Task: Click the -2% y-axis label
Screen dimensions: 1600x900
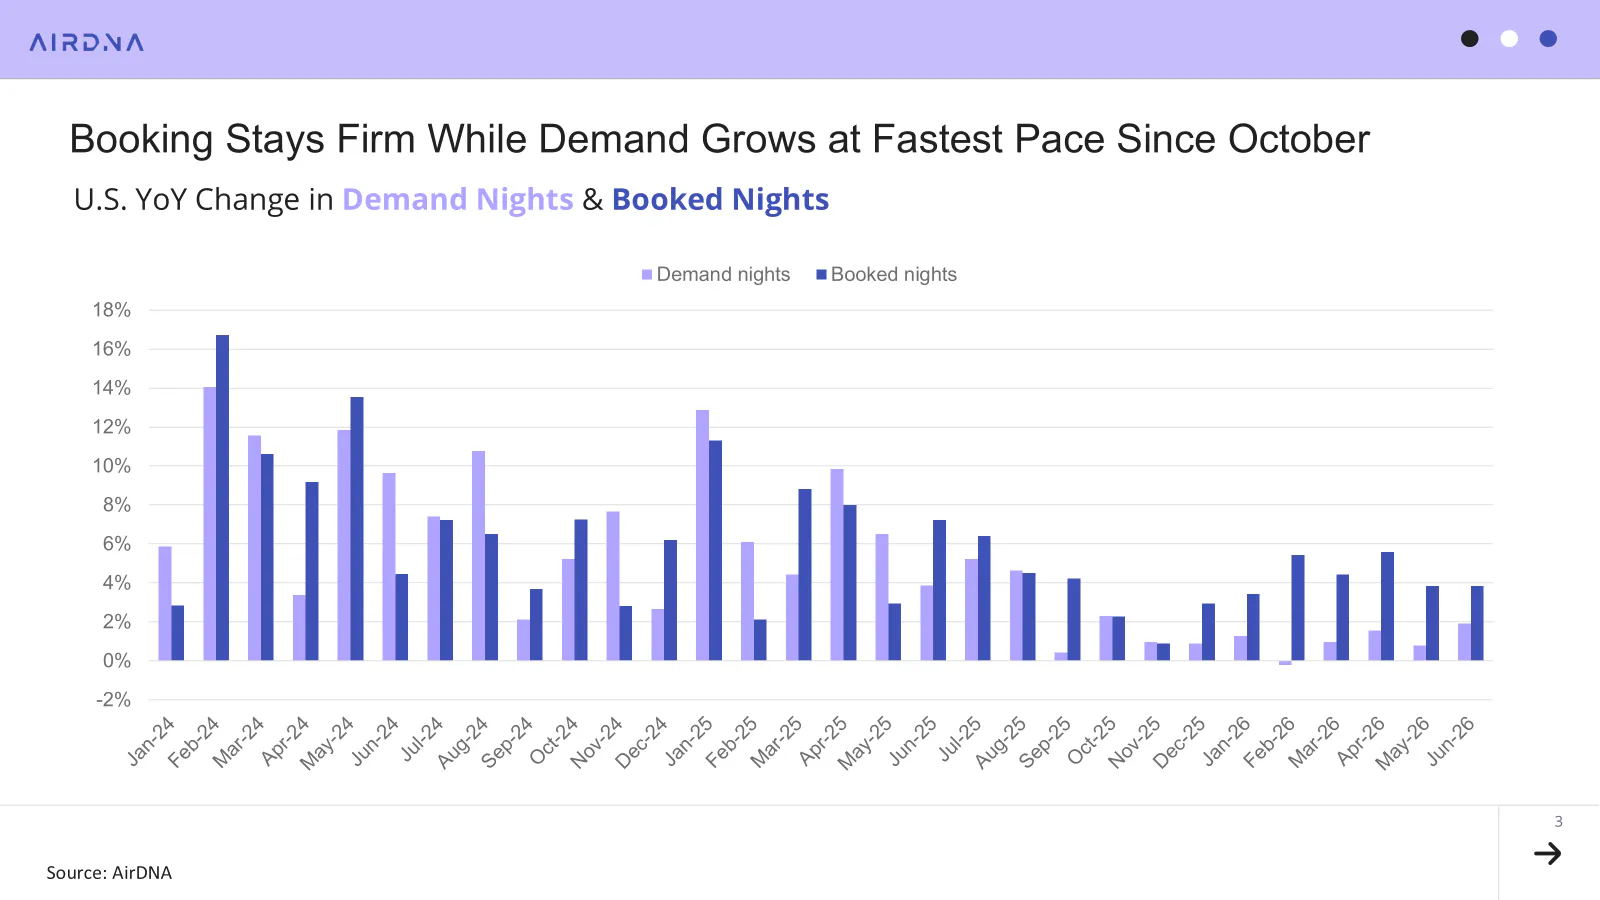Action: (x=113, y=700)
